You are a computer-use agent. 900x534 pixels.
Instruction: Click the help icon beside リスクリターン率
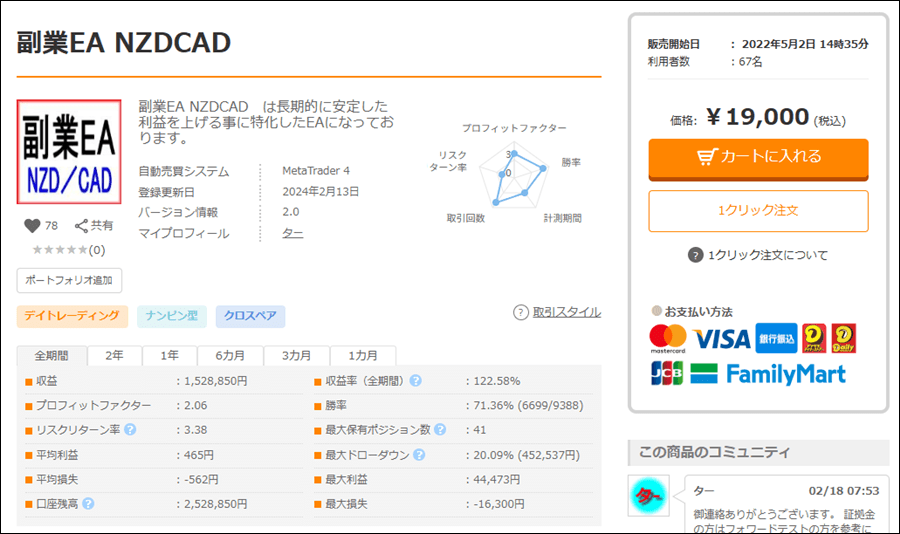(130, 430)
